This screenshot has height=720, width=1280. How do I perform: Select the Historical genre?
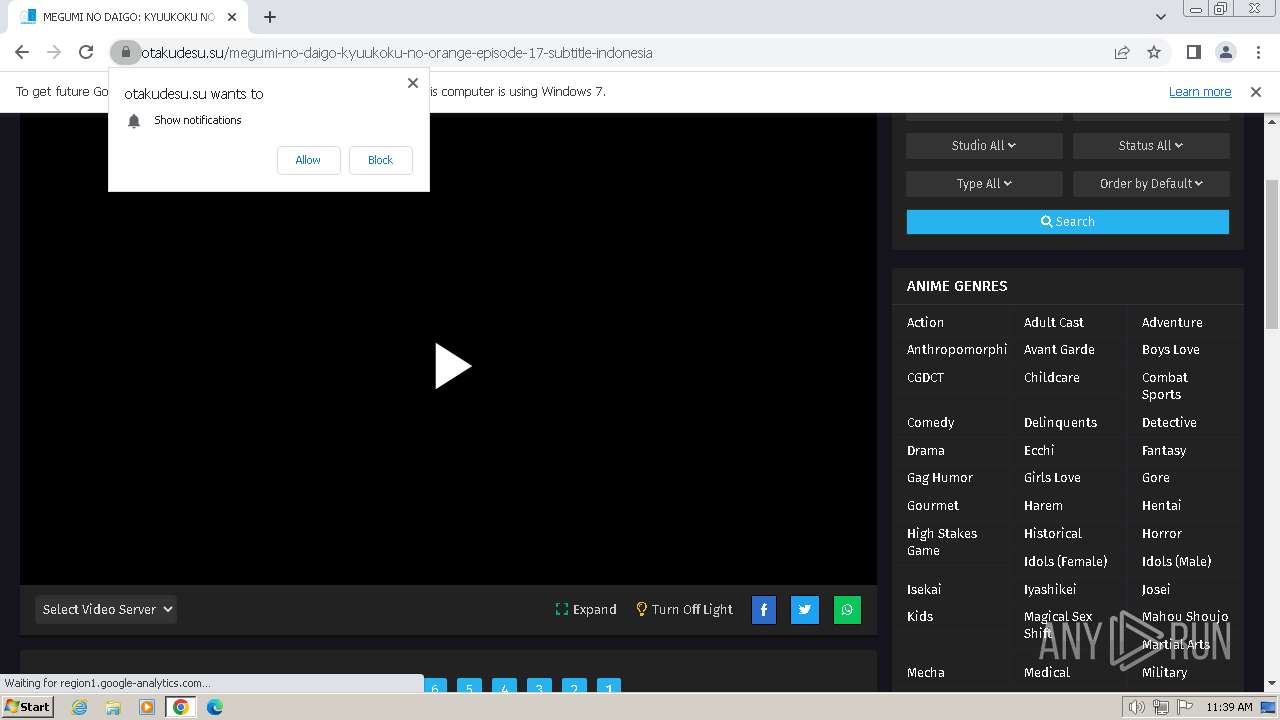(x=1053, y=533)
